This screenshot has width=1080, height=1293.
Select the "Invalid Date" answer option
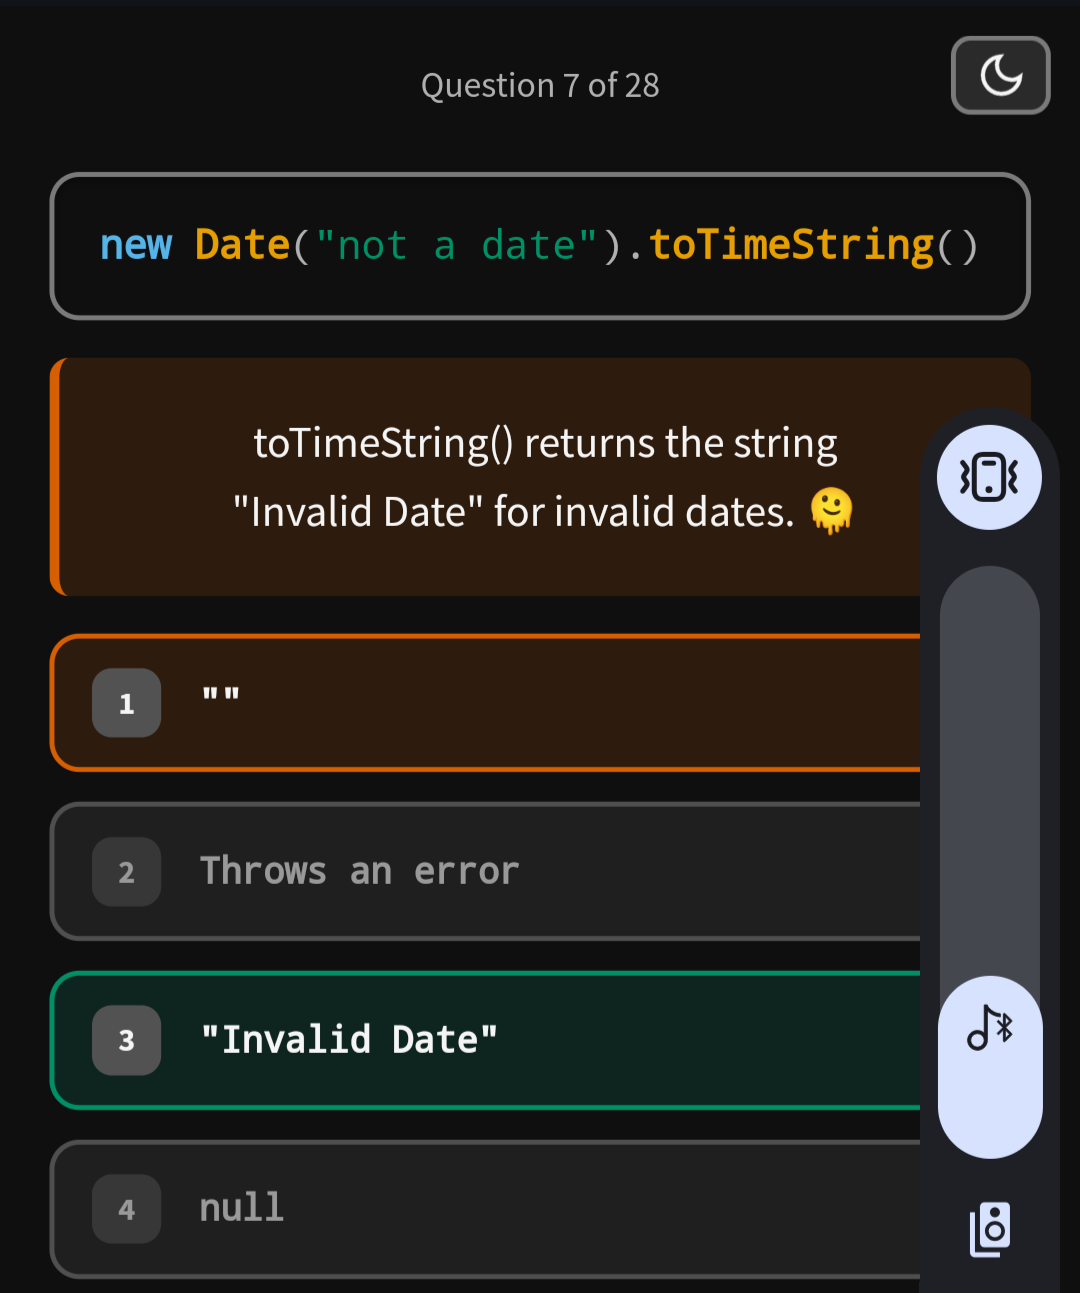485,1040
